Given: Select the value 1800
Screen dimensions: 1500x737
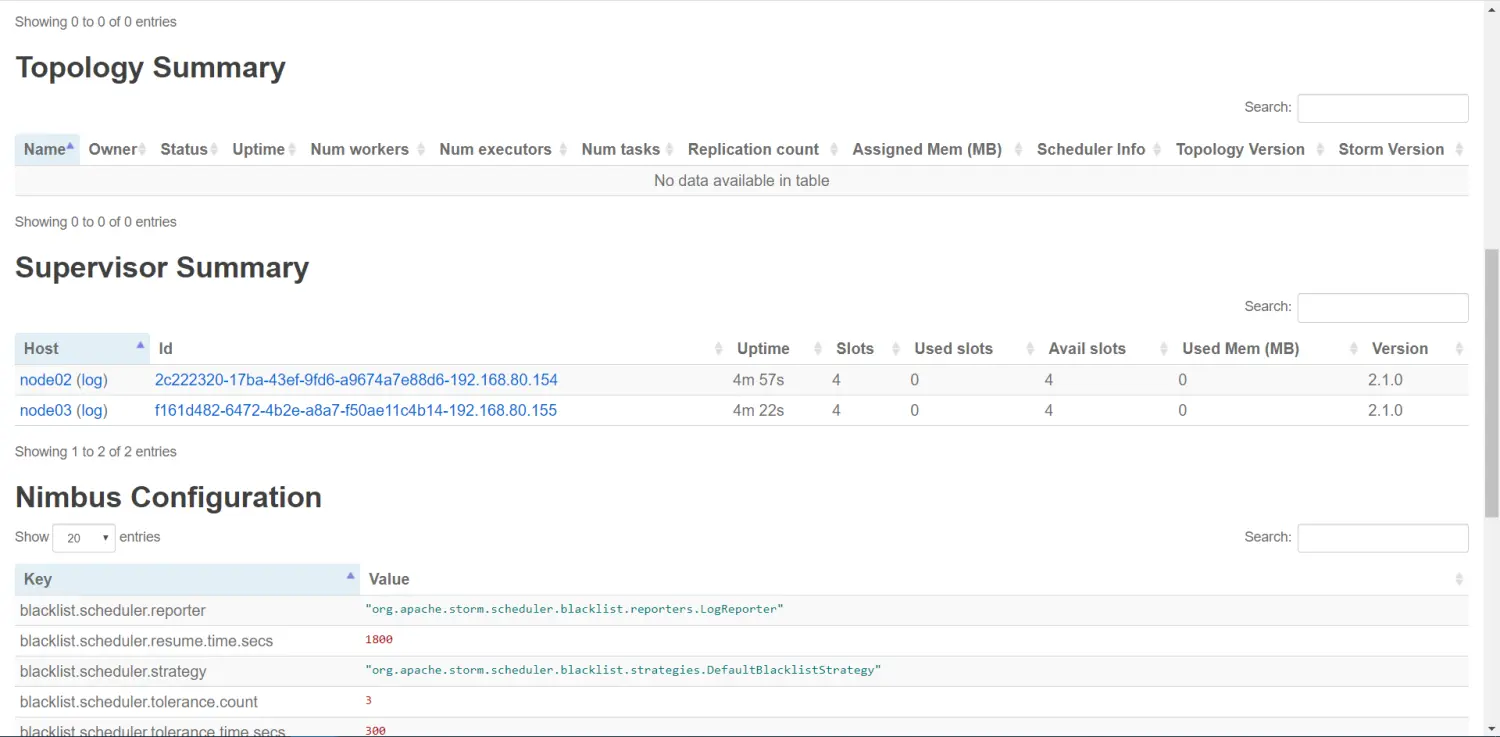Looking at the screenshot, I should tap(379, 640).
